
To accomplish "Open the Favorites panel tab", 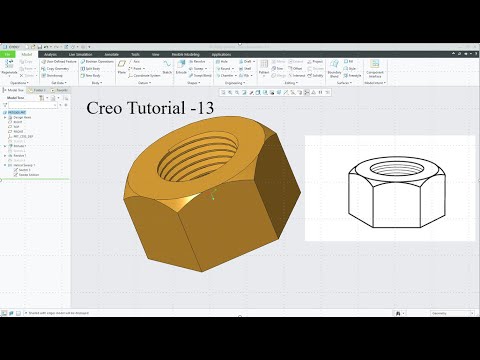I will click(x=59, y=90).
